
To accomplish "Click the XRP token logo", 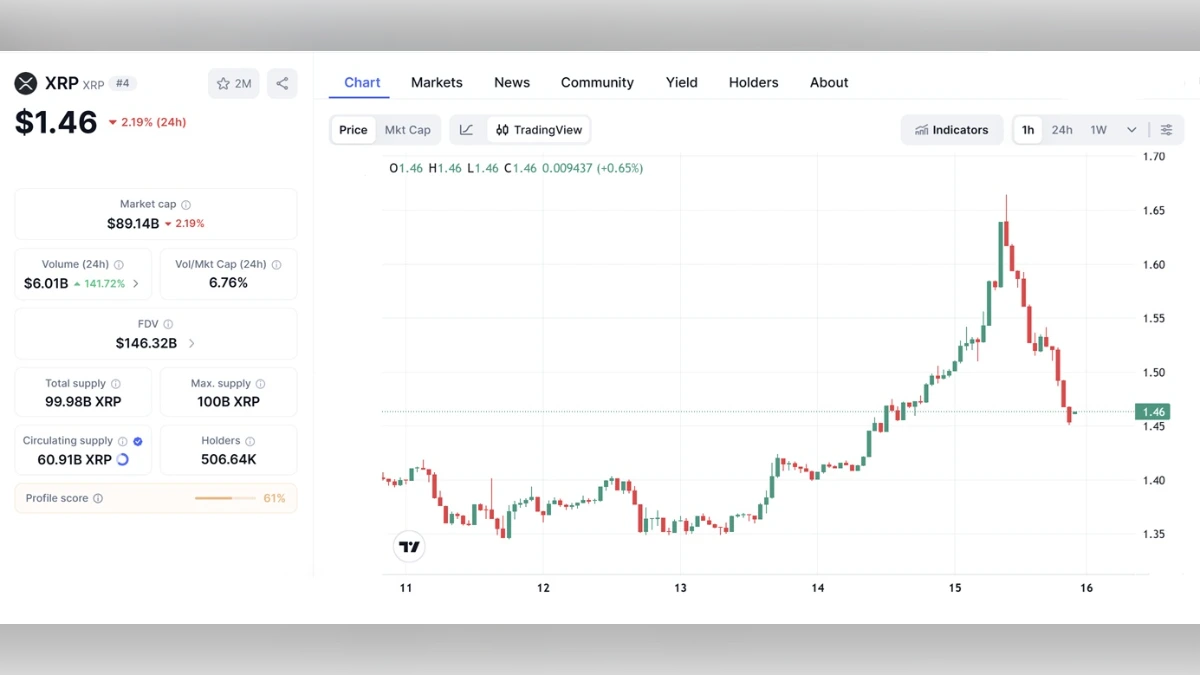I will [25, 84].
